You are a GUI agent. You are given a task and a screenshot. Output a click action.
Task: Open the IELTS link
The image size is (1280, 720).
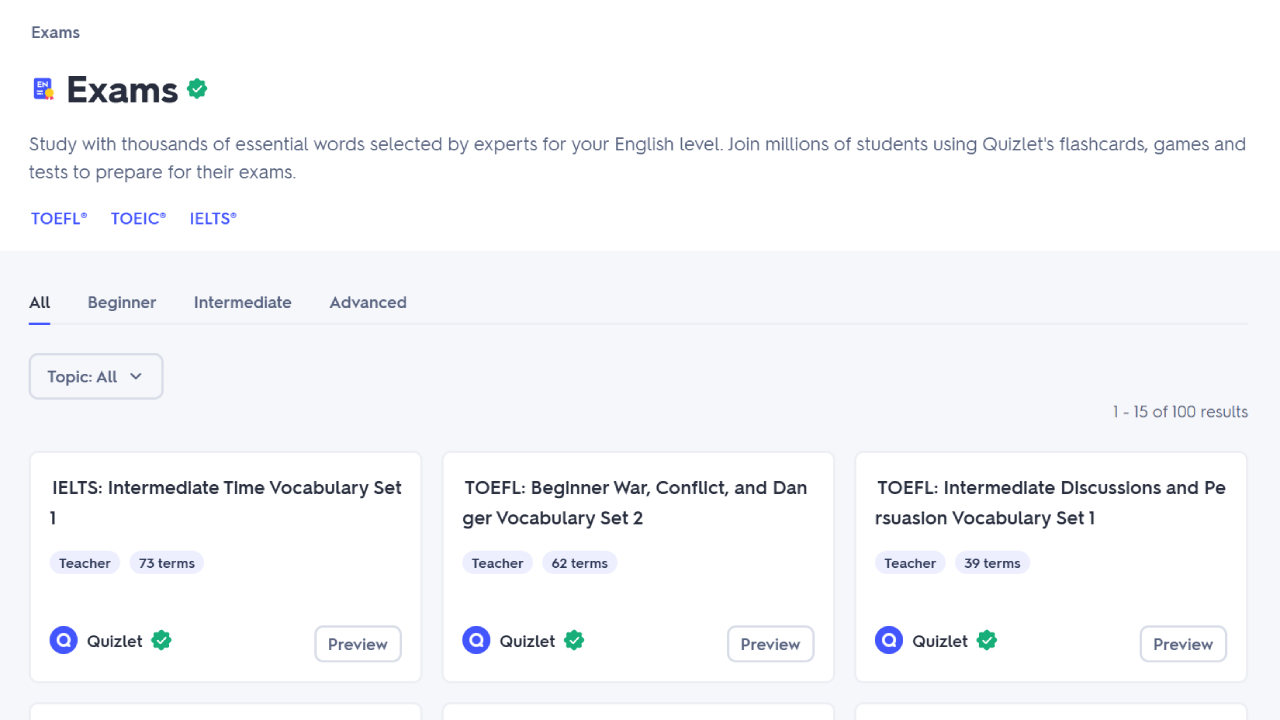point(213,218)
